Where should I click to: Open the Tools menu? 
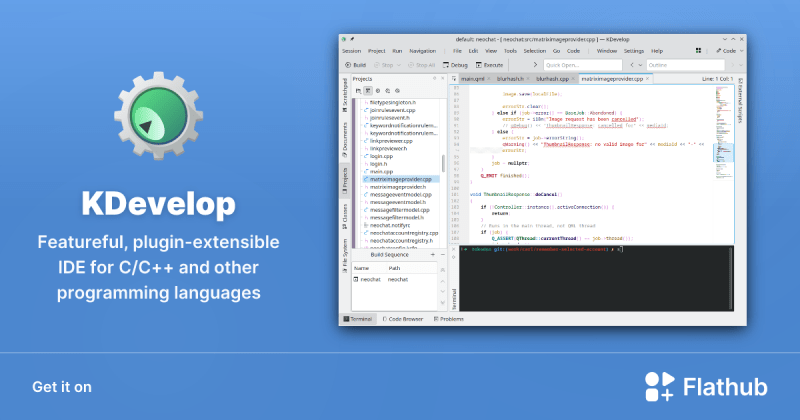(510, 51)
